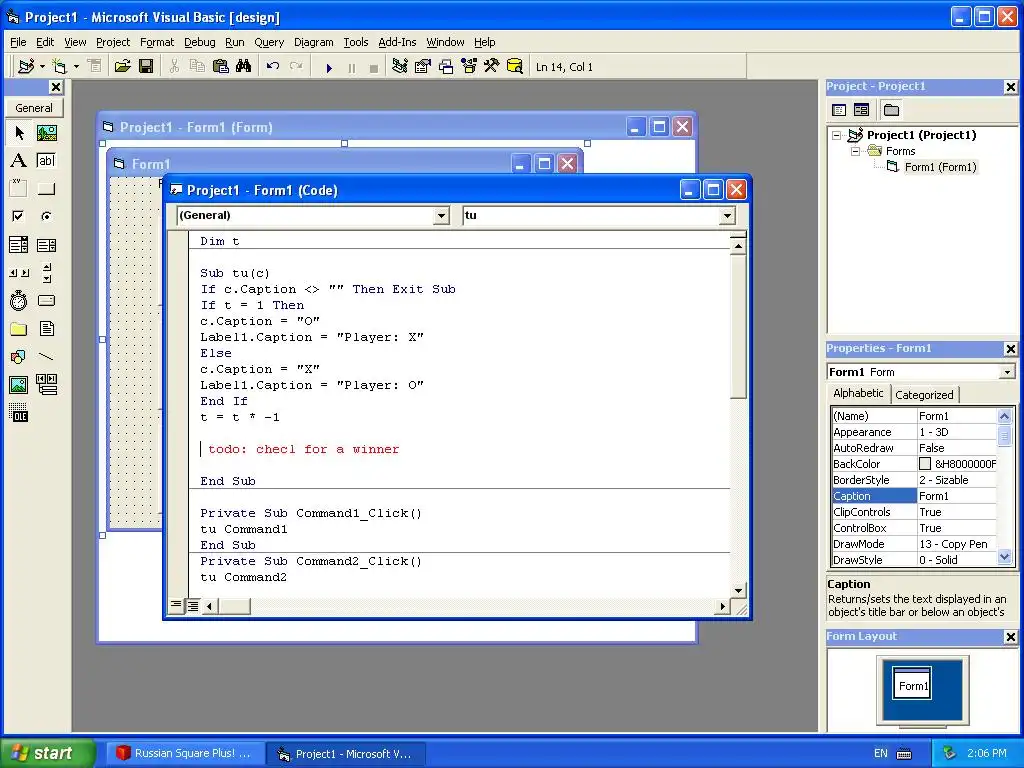Select the HScrollBar control tool
This screenshot has width=1024, height=768.
19,272
